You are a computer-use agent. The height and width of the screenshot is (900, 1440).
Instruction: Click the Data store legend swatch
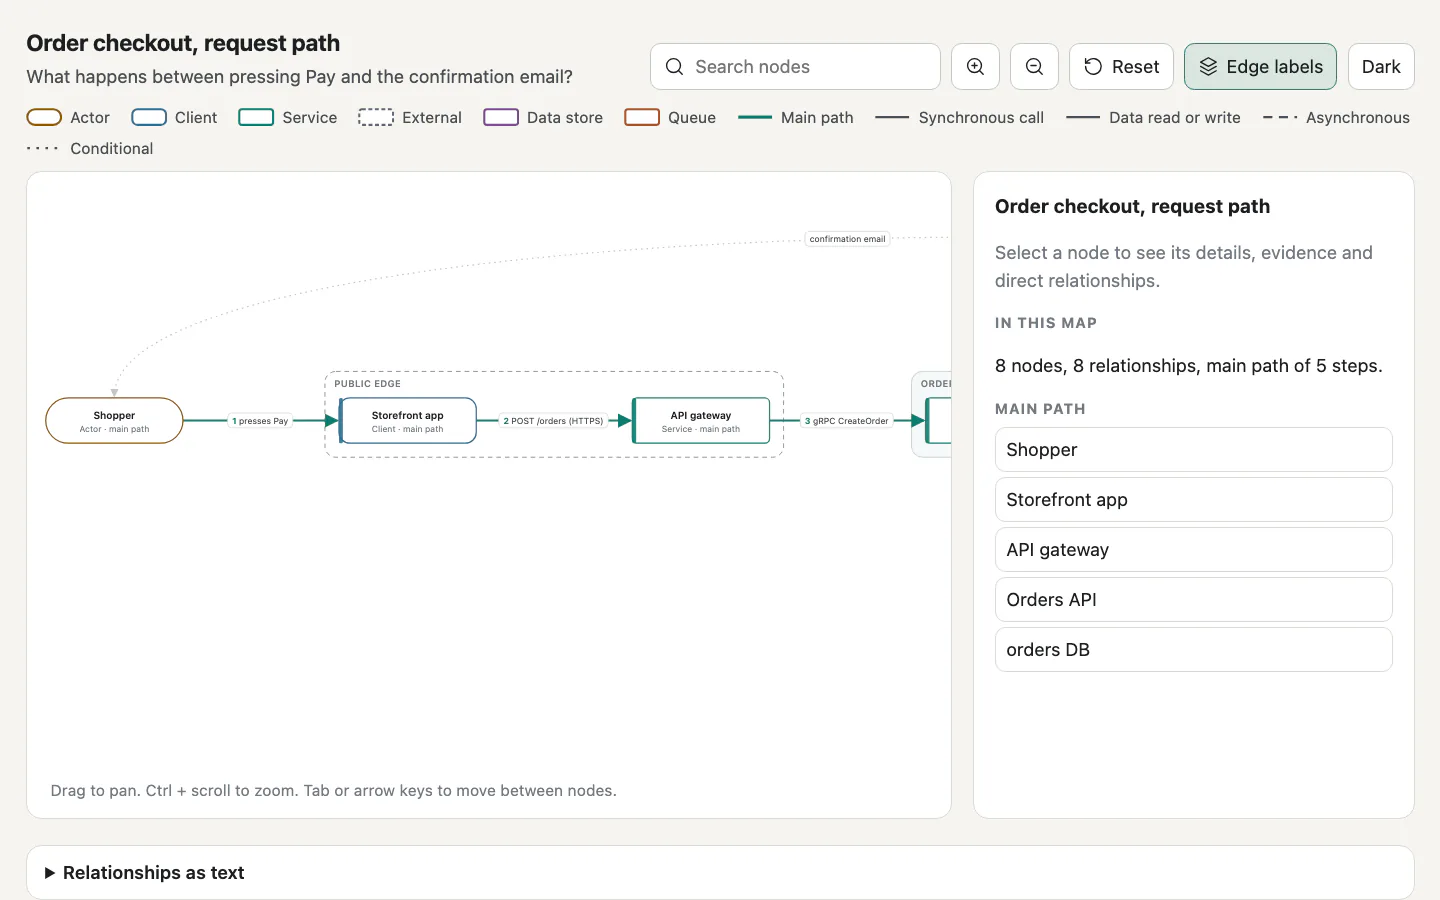pyautogui.click(x=501, y=117)
